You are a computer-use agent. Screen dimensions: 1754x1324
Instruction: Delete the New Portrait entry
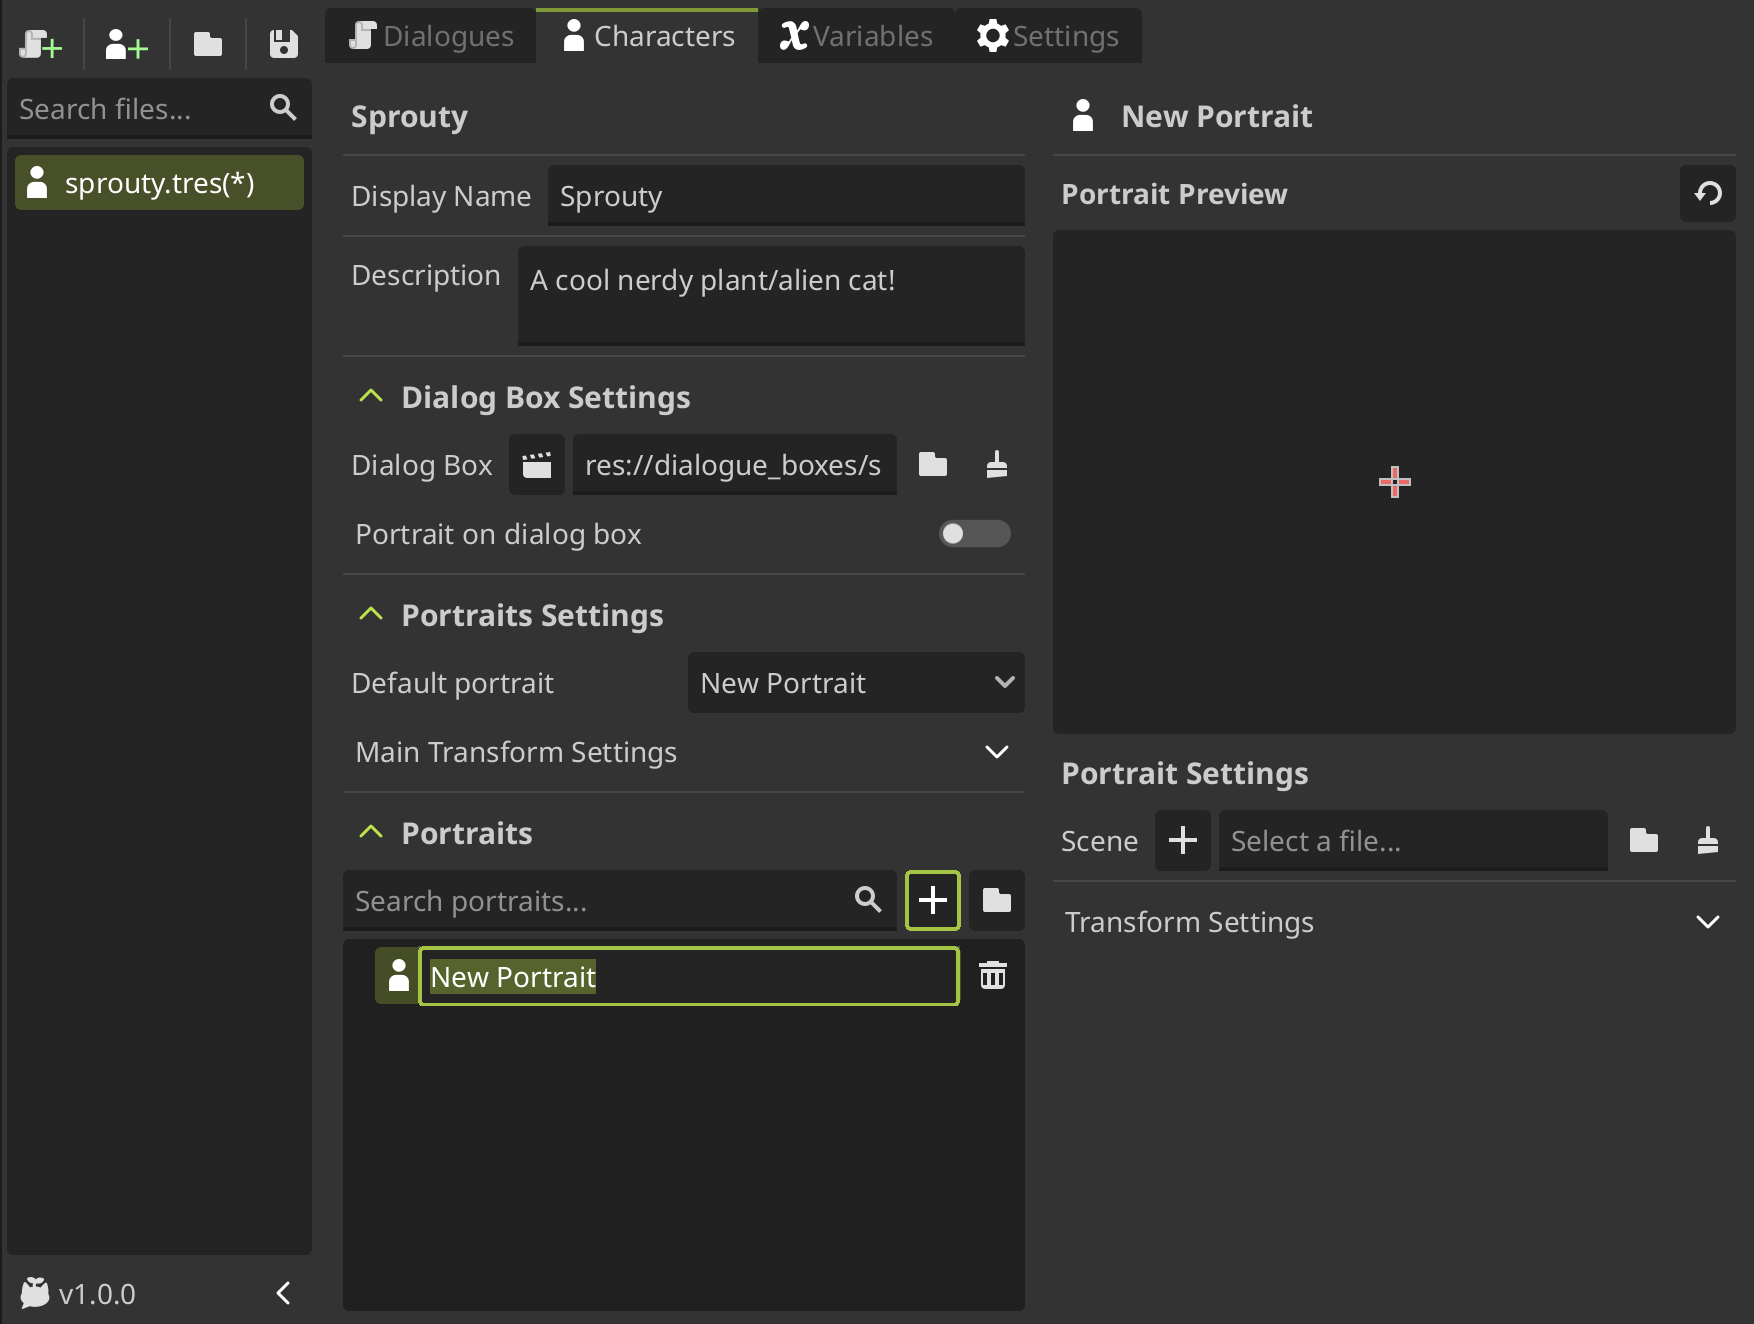click(992, 976)
